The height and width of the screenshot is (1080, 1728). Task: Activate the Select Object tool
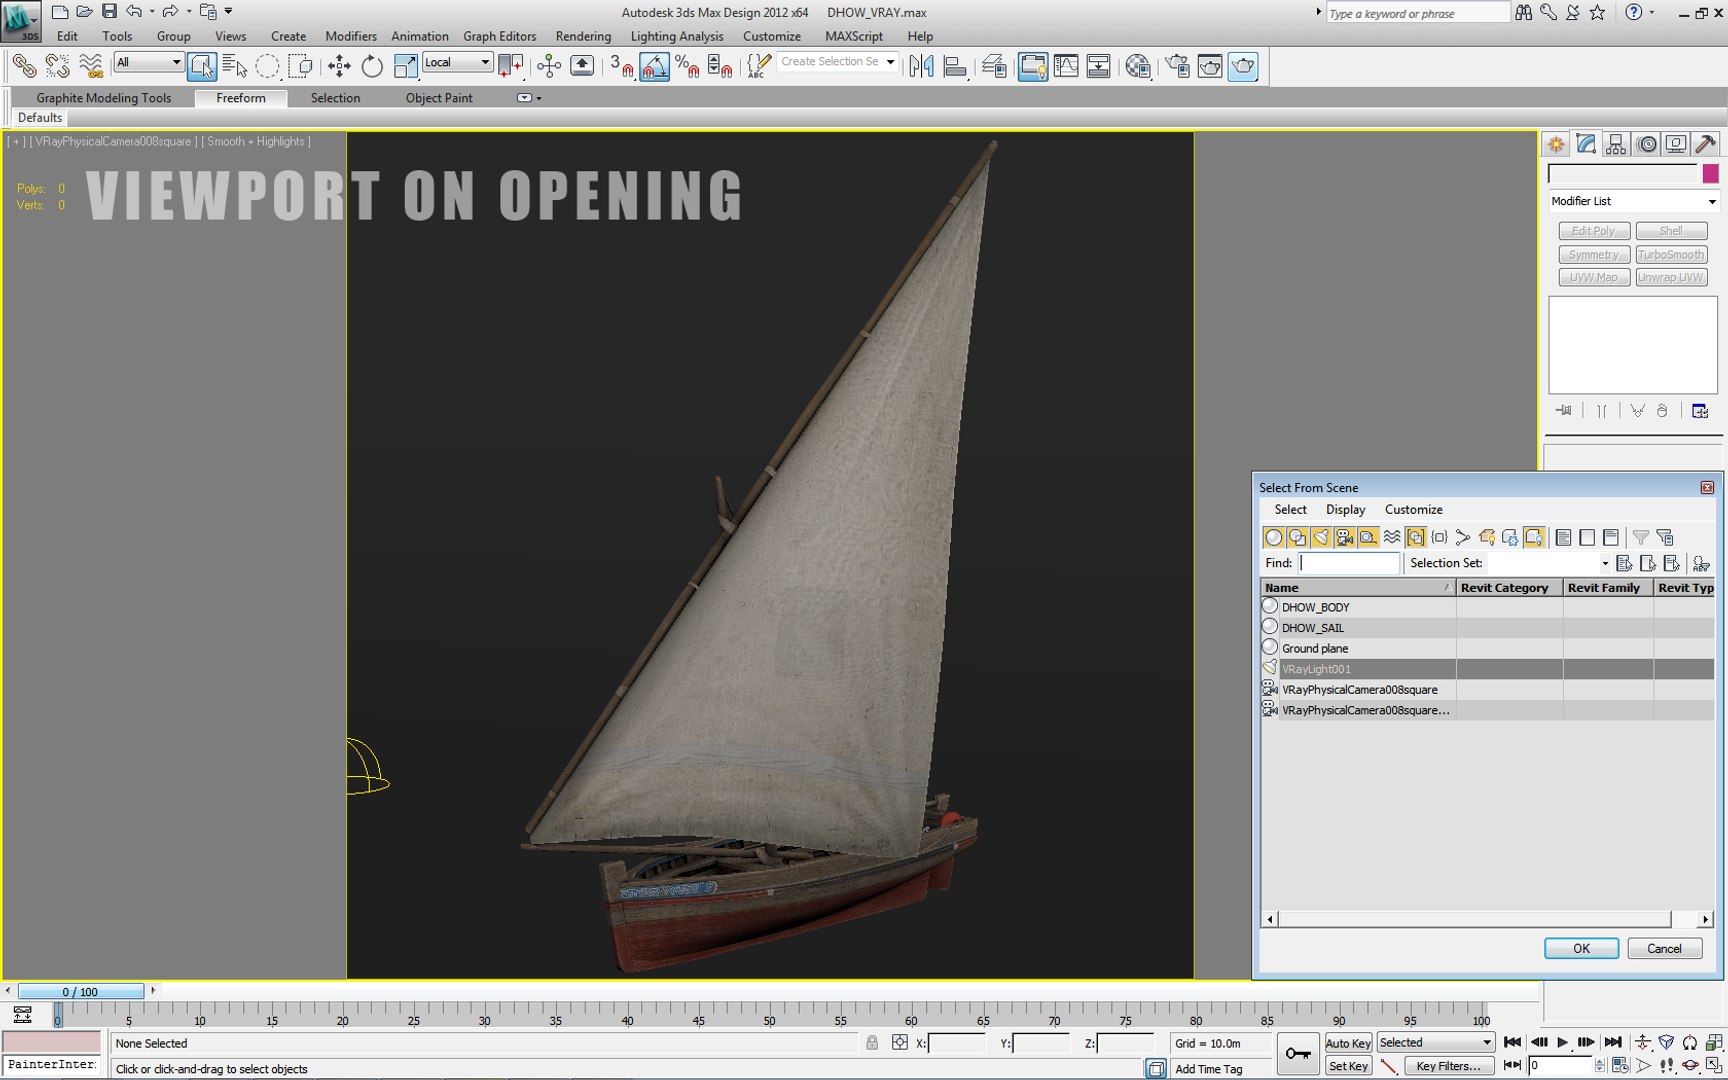[201, 66]
